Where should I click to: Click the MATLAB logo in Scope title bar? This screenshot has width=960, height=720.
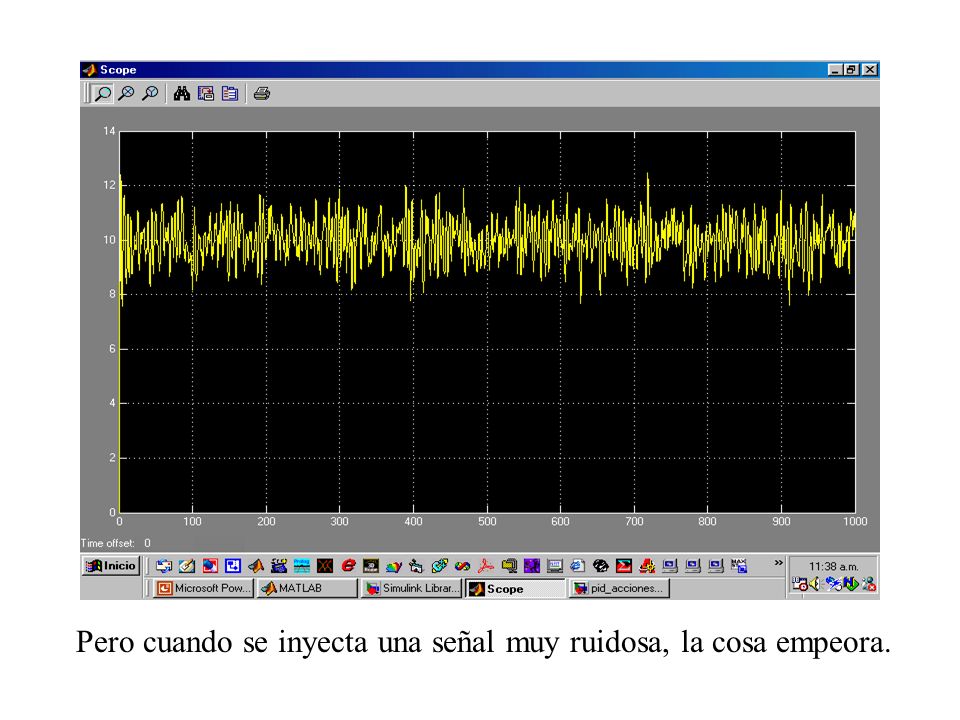coord(89,70)
